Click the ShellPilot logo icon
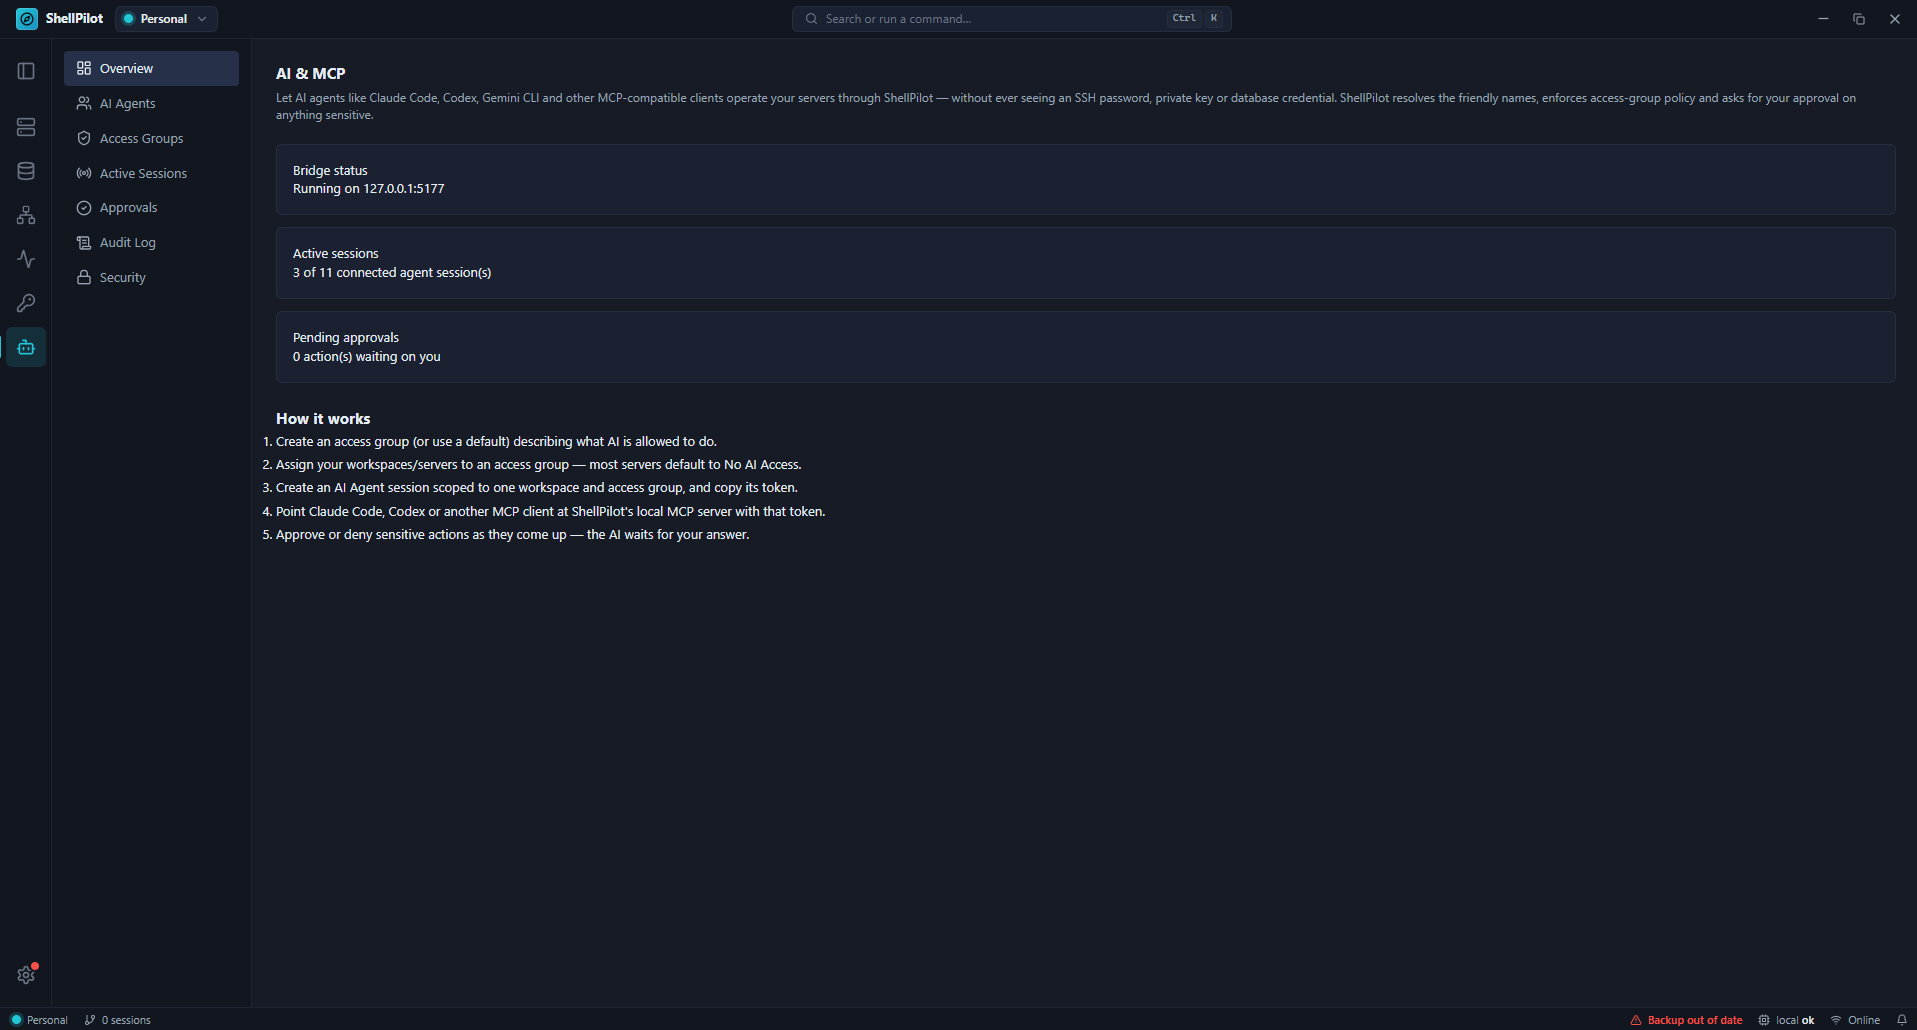The image size is (1917, 1030). (x=27, y=19)
